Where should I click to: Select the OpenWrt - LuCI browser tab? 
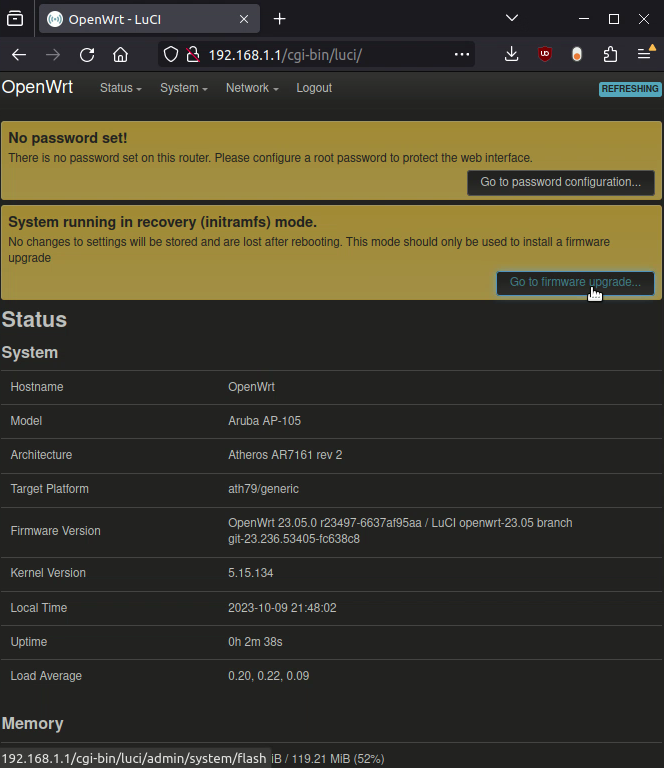coord(149,19)
